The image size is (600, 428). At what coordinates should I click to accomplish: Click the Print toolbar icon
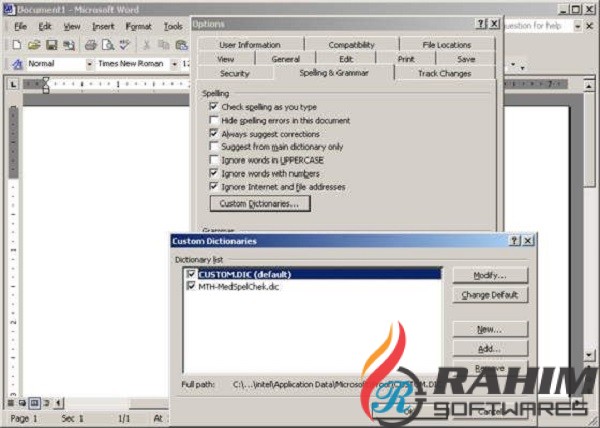90,45
